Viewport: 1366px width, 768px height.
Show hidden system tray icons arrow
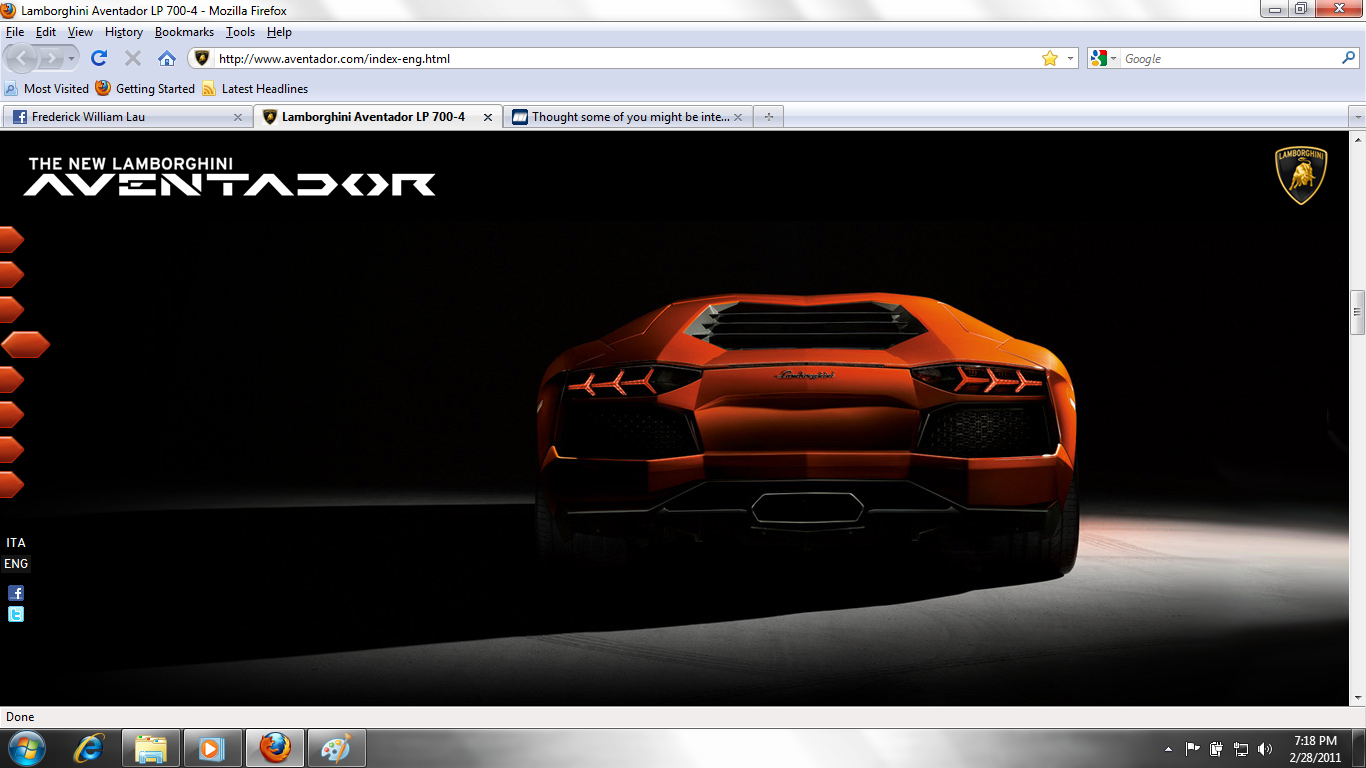tap(1168, 749)
